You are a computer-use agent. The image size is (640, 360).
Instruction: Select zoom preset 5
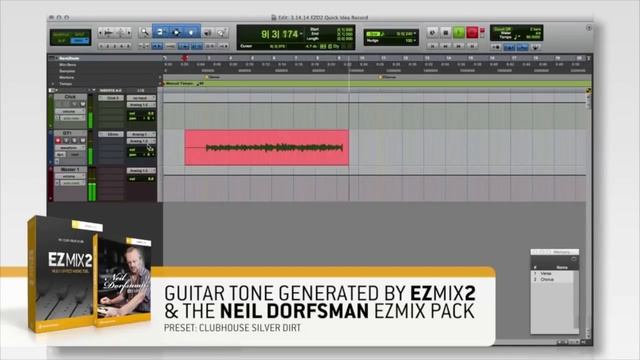[x=129, y=46]
